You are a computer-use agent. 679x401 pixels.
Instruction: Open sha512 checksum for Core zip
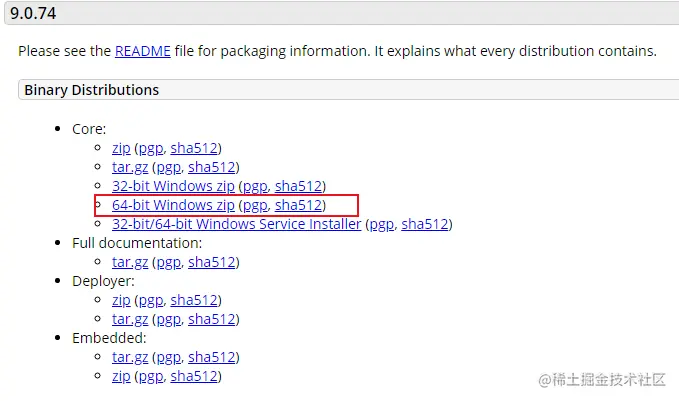pyautogui.click(x=194, y=148)
